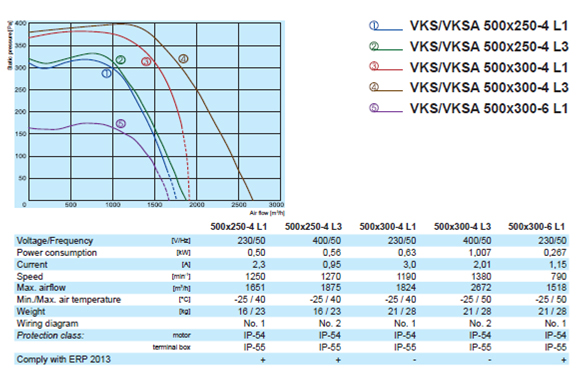Click current value 0,95
The image size is (584, 373).
(x=332, y=265)
